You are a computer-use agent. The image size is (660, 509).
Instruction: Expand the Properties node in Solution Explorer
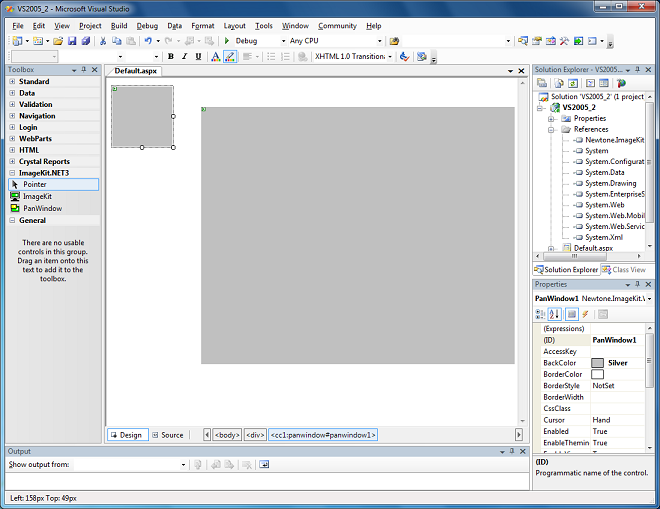[x=551, y=119]
